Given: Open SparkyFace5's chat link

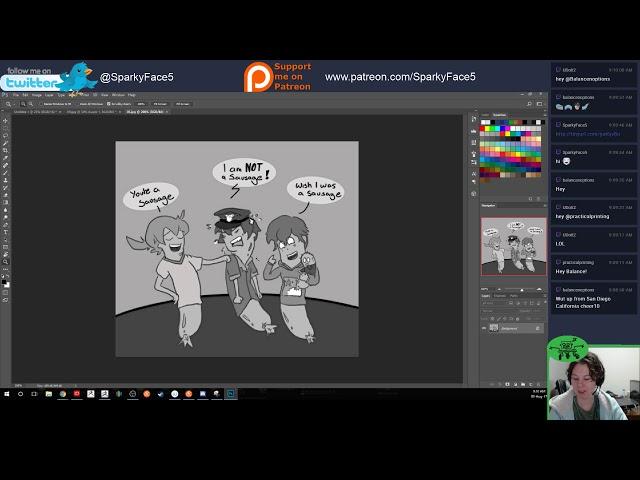Looking at the screenshot, I should click(x=588, y=134).
